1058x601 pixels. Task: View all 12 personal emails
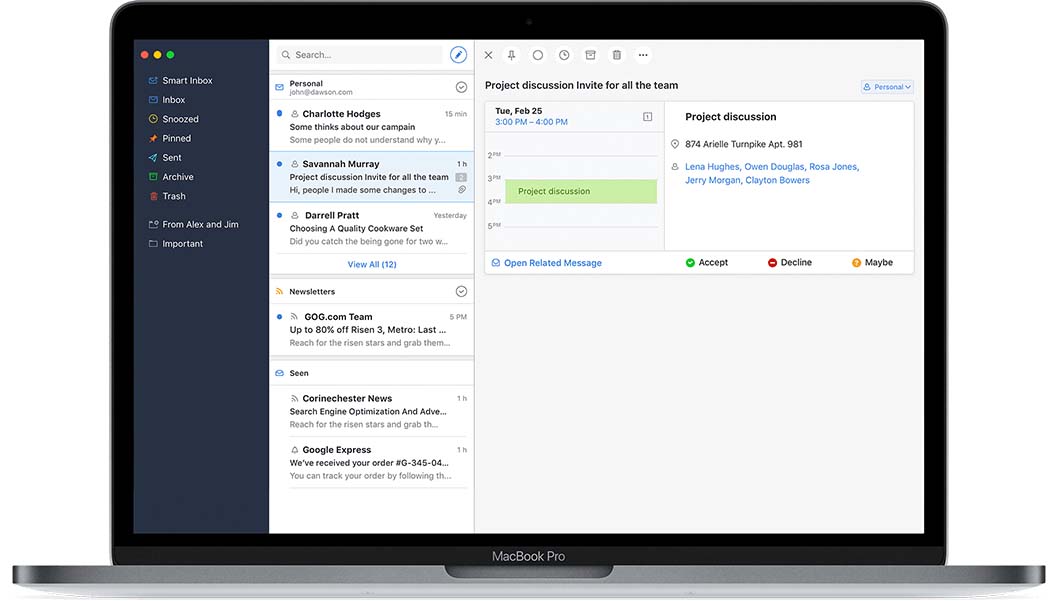coord(371,264)
